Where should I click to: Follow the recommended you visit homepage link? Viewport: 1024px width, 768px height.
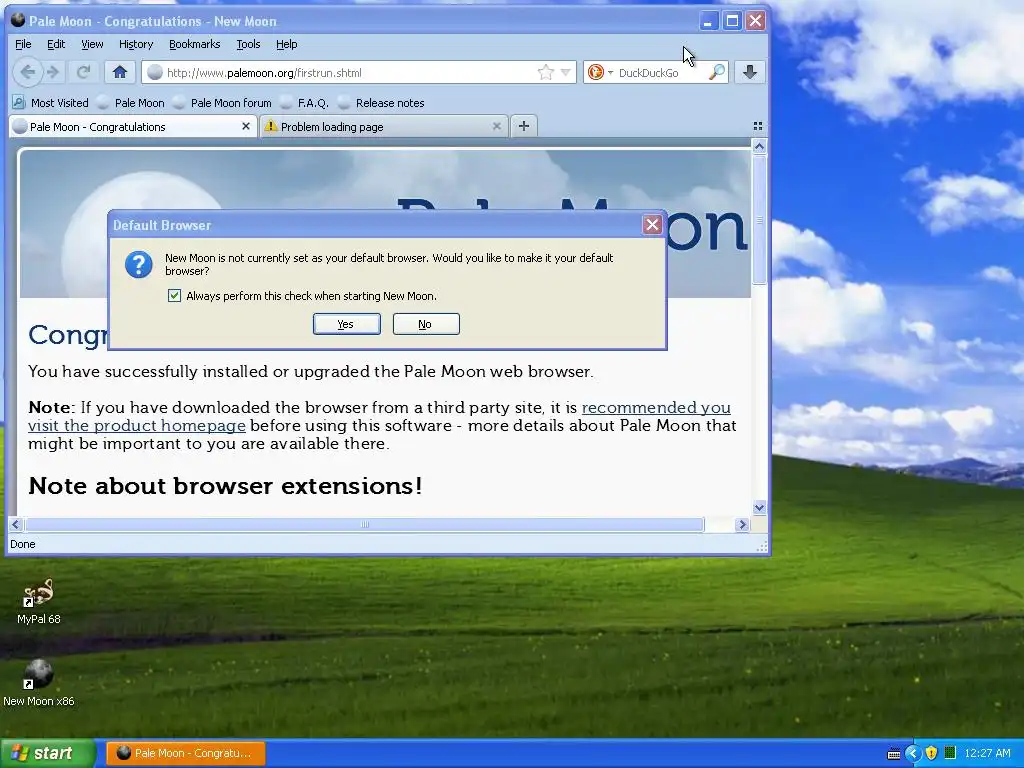[x=379, y=416]
